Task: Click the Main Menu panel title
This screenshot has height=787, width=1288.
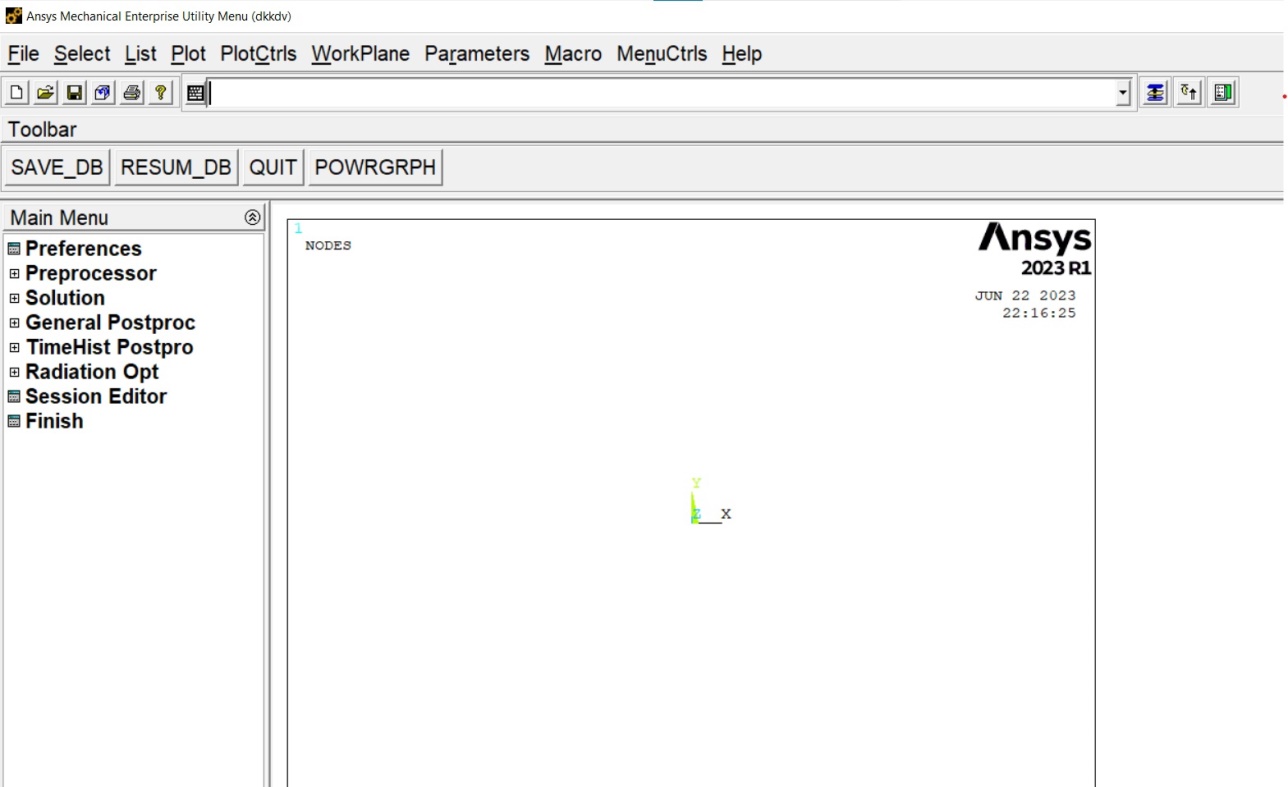Action: tap(59, 217)
